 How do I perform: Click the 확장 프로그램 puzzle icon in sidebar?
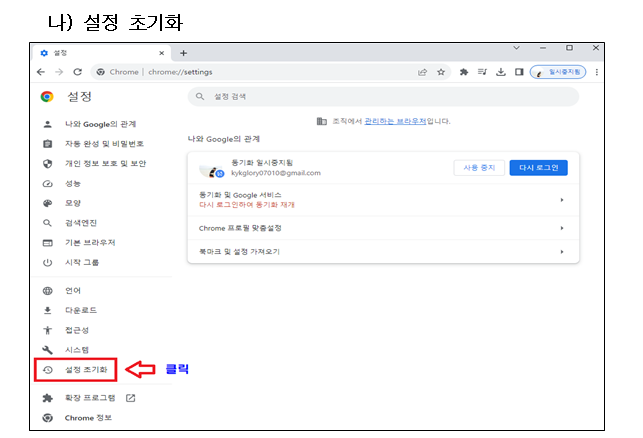48,398
